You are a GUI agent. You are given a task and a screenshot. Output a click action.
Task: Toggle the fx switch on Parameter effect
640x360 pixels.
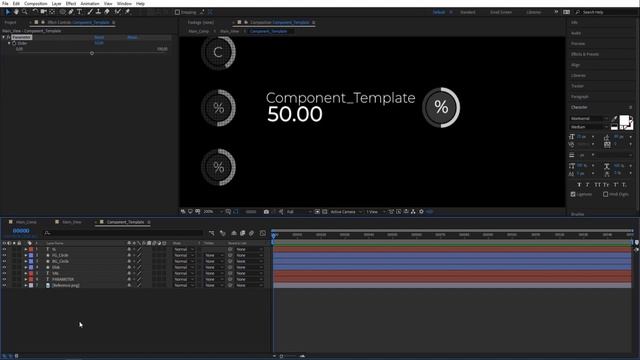[x=8, y=37]
